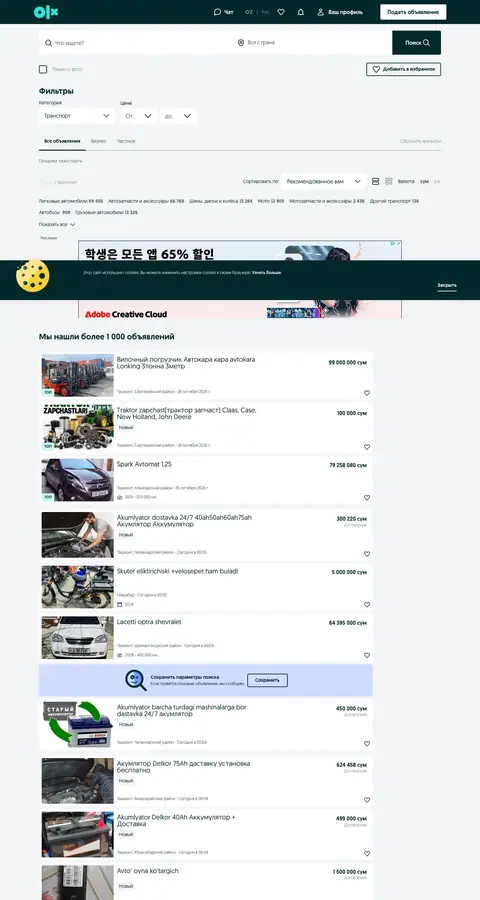The height and width of the screenshot is (900, 480).
Task: Favorite Akumlyator Delkor 40Ah listing
Action: point(367,854)
